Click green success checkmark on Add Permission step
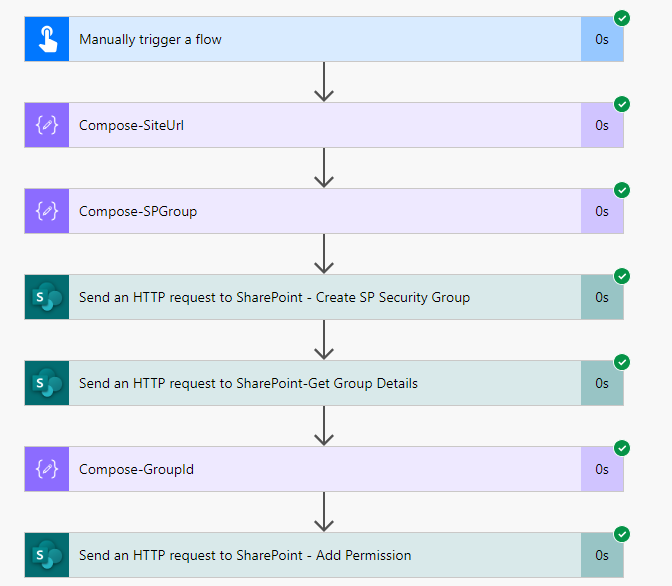This screenshot has width=672, height=586. (x=621, y=534)
